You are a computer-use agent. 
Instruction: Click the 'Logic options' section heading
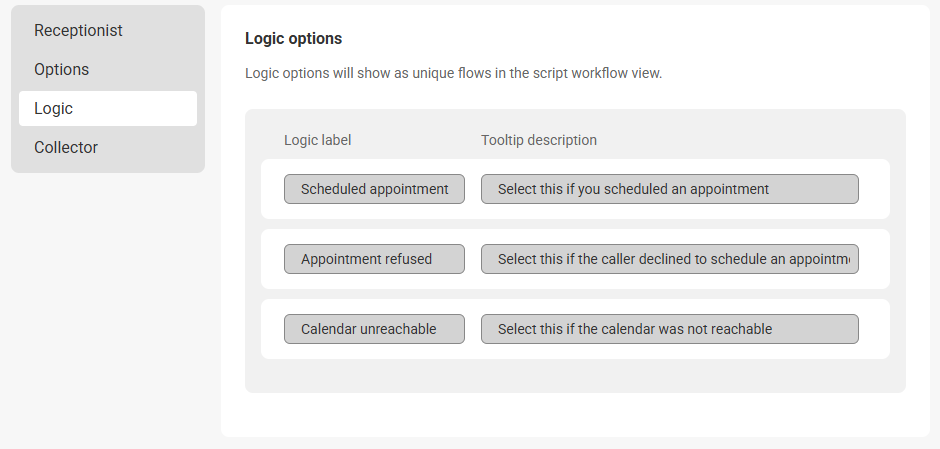click(293, 39)
